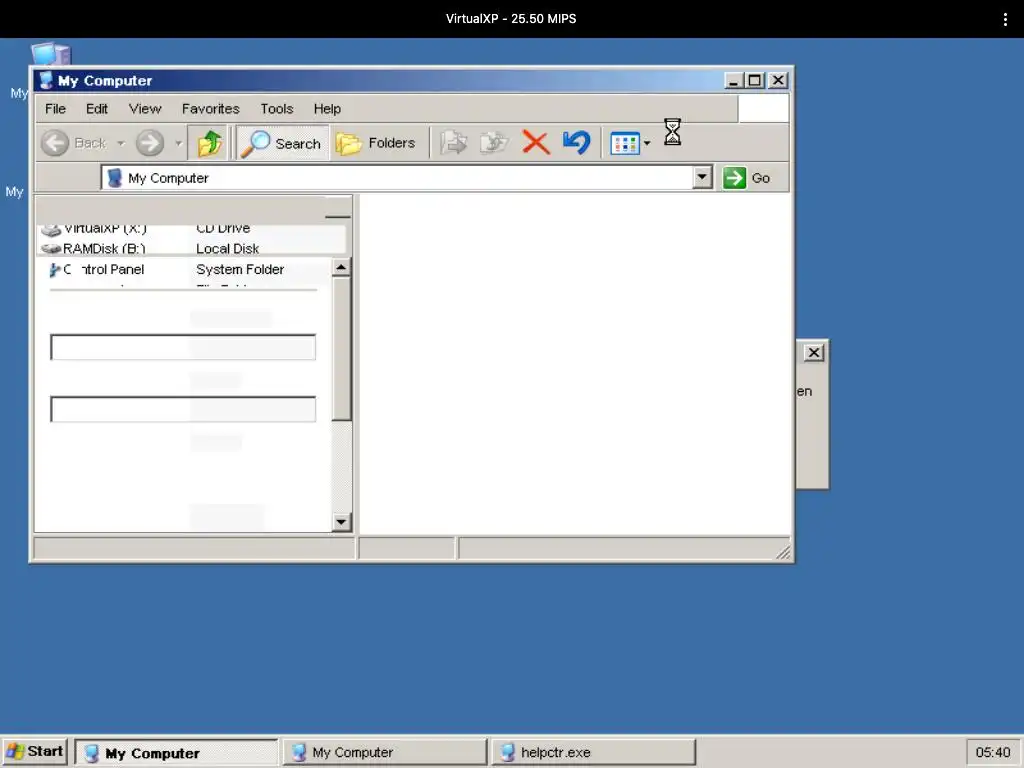The width and height of the screenshot is (1024, 768).
Task: Click the window resize grip corner
Action: click(783, 552)
